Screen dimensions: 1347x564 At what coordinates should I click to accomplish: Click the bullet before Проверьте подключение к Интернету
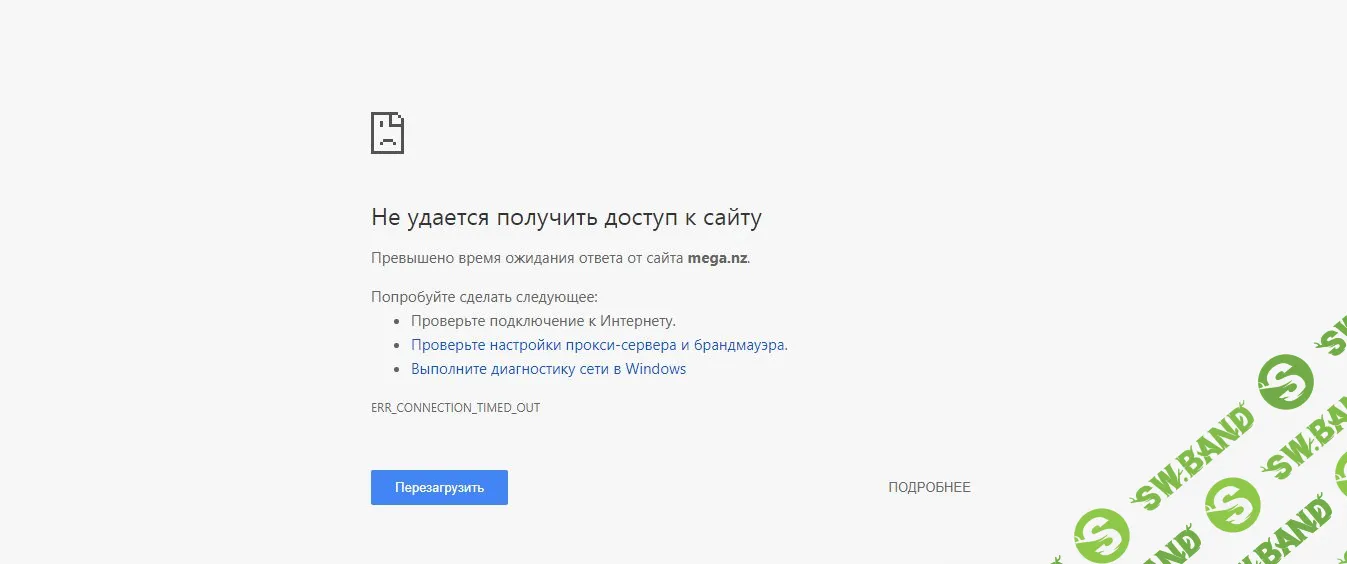pos(397,322)
